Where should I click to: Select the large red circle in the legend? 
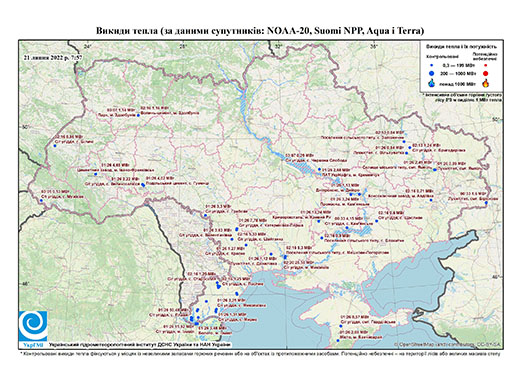pyautogui.click(x=486, y=73)
